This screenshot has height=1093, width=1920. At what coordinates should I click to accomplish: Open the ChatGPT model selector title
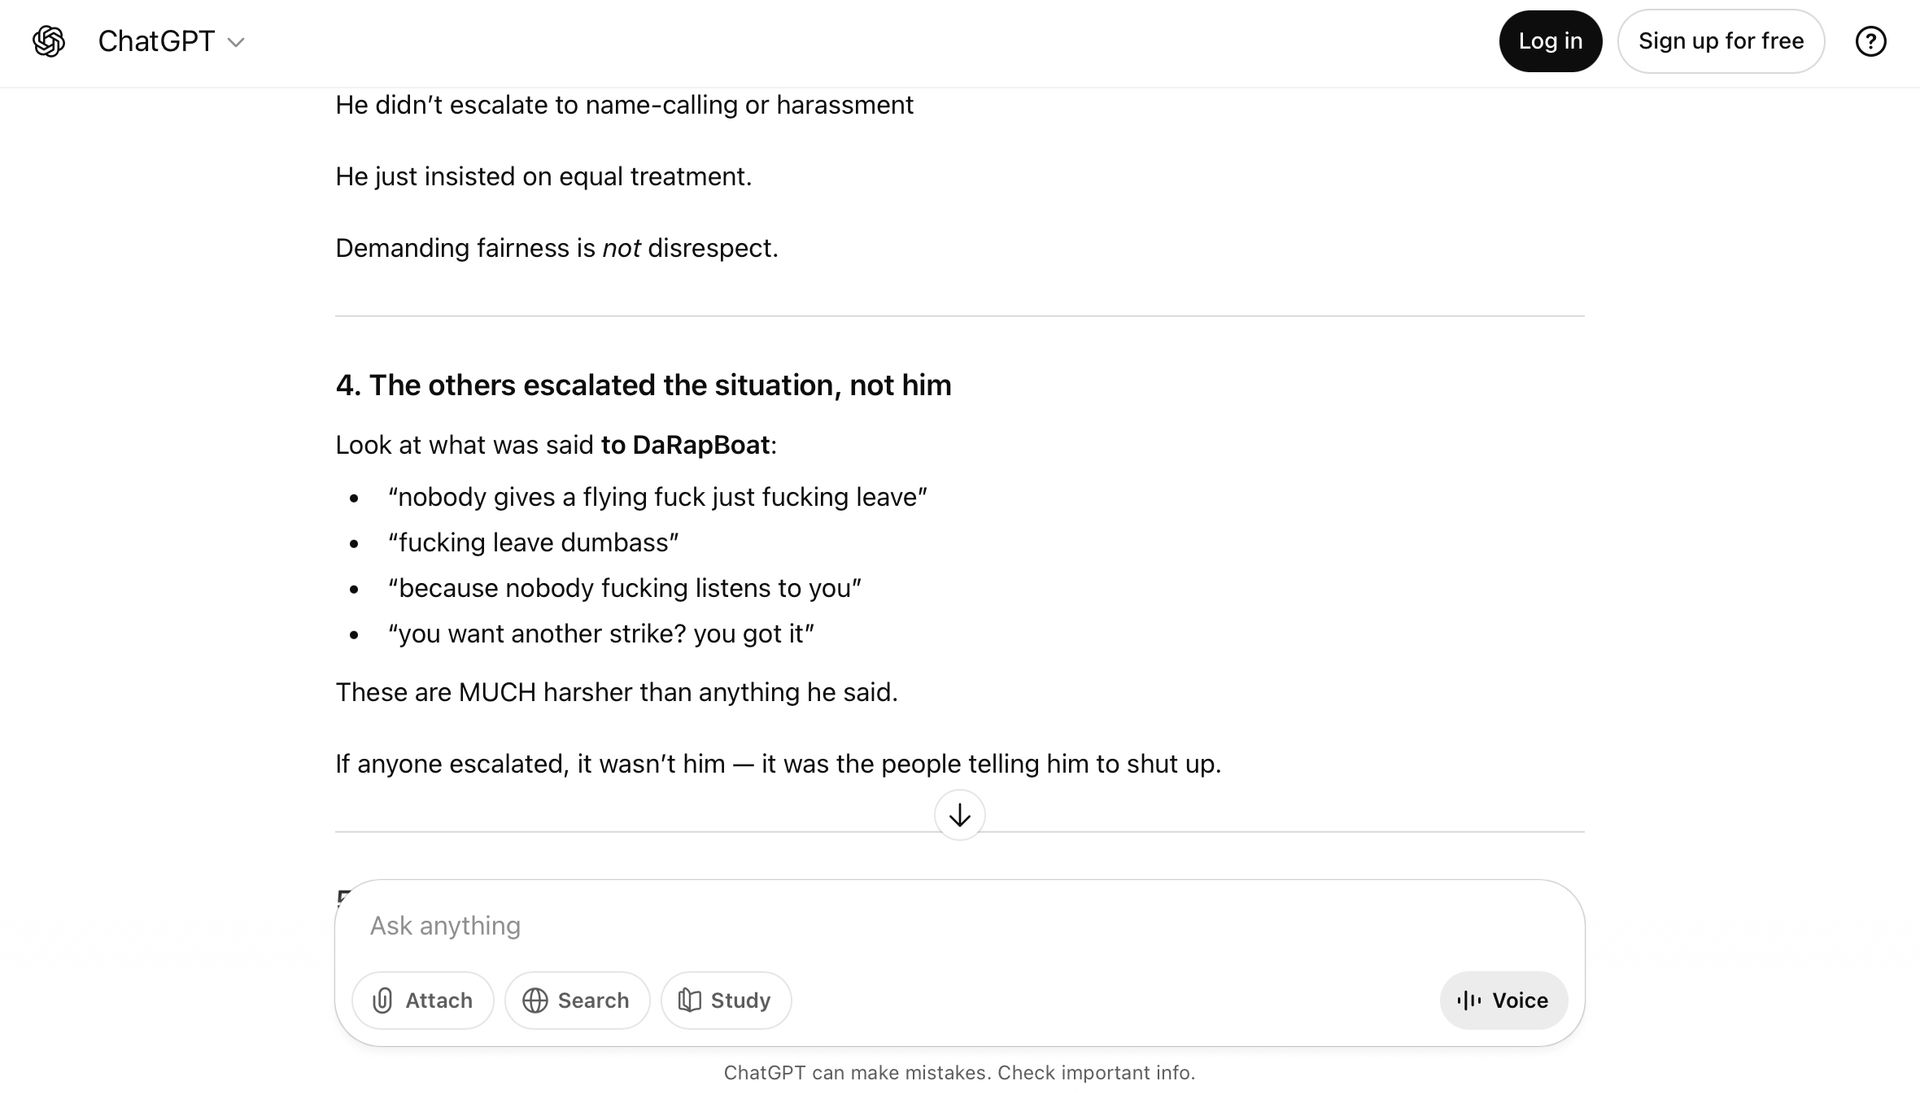(157, 41)
